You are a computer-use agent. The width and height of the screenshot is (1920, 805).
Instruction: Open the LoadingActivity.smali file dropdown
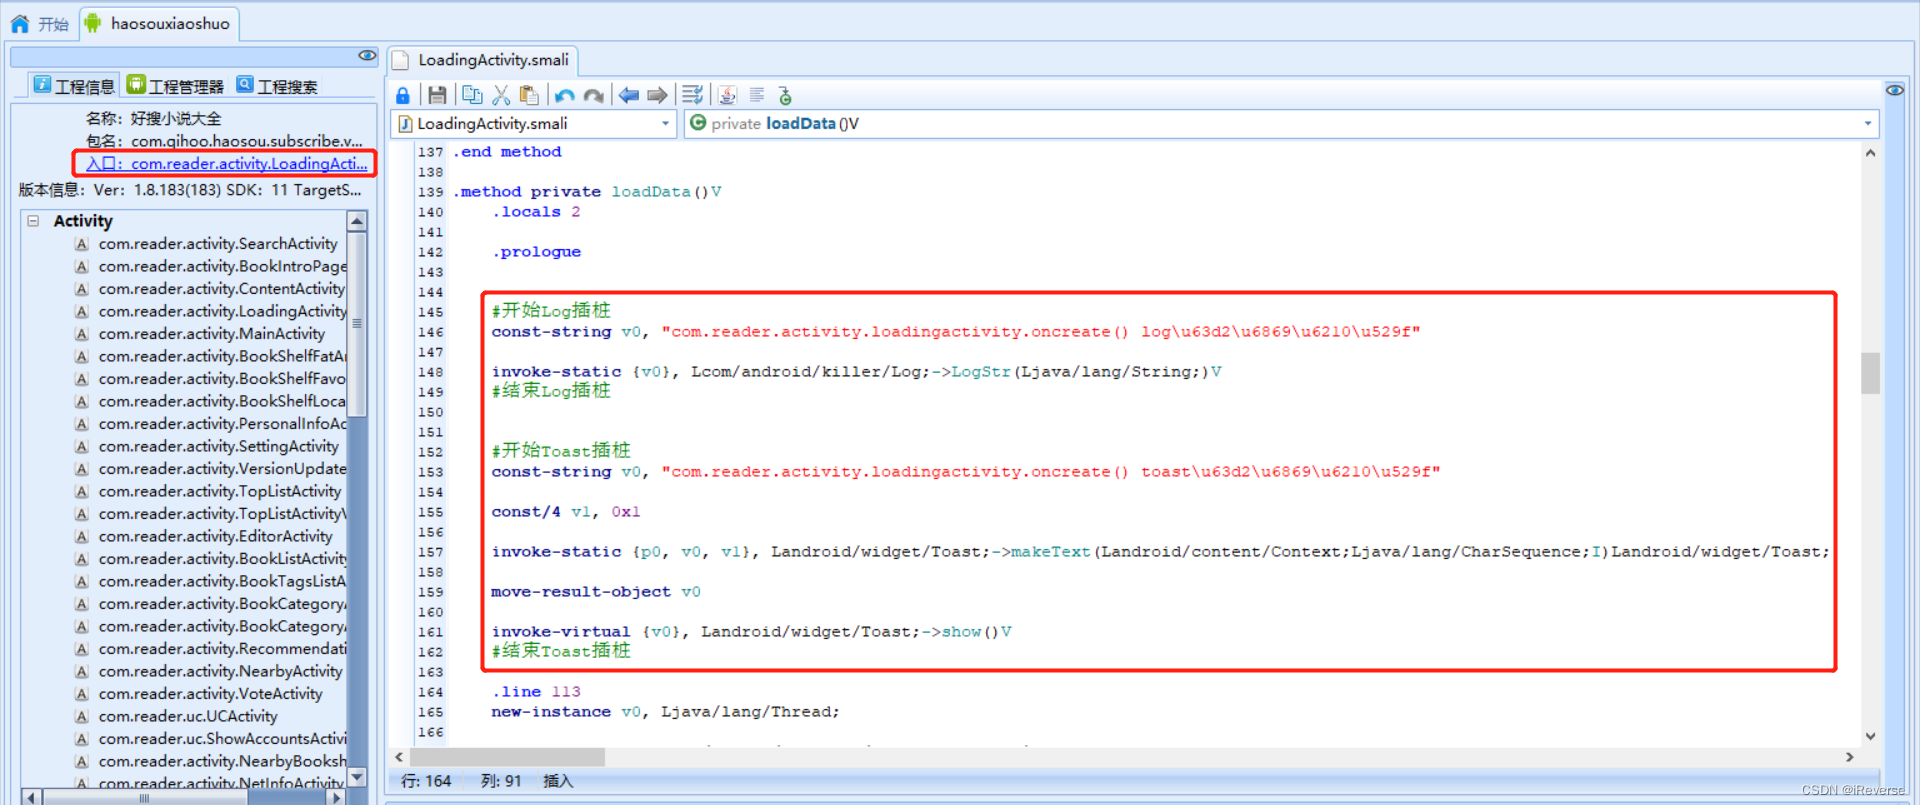pyautogui.click(x=665, y=124)
